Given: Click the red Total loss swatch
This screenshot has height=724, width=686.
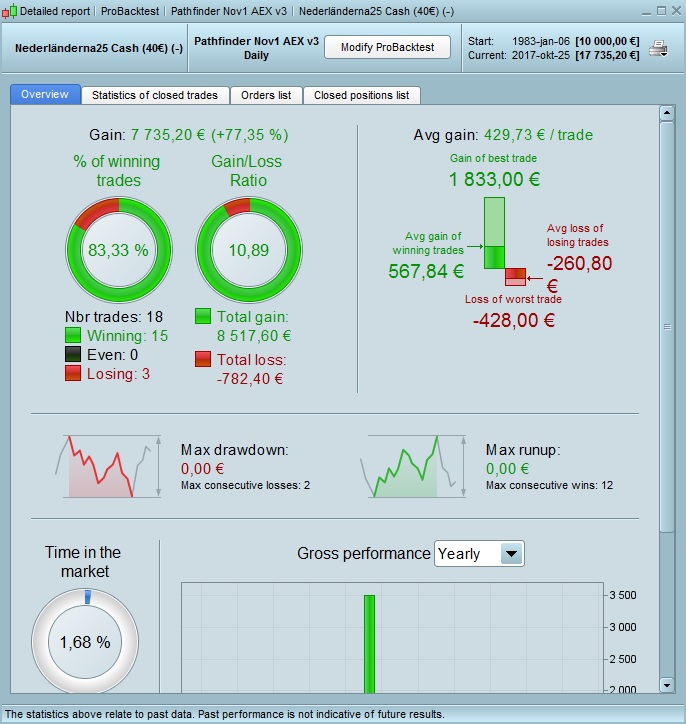Looking at the screenshot, I should (203, 359).
